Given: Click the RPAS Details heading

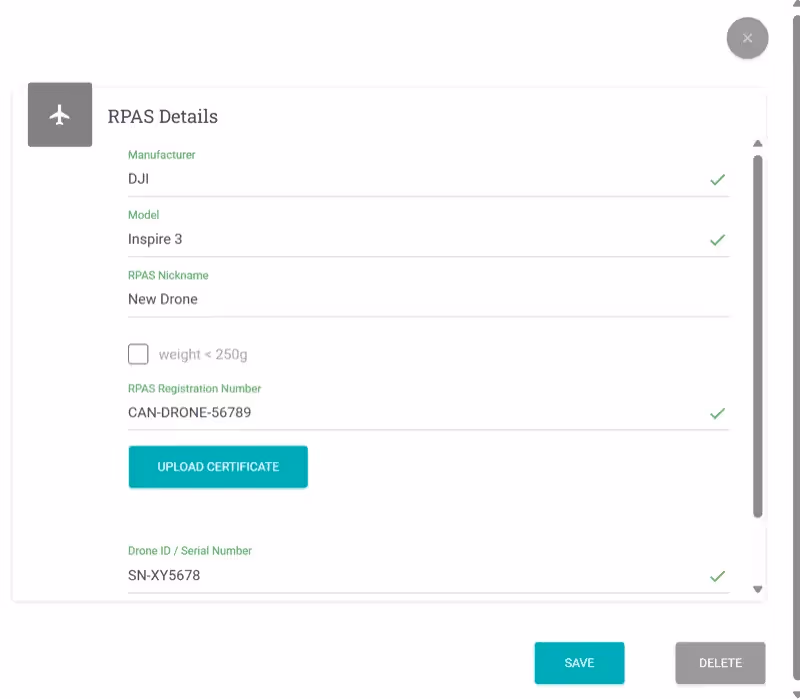Looking at the screenshot, I should (x=163, y=117).
